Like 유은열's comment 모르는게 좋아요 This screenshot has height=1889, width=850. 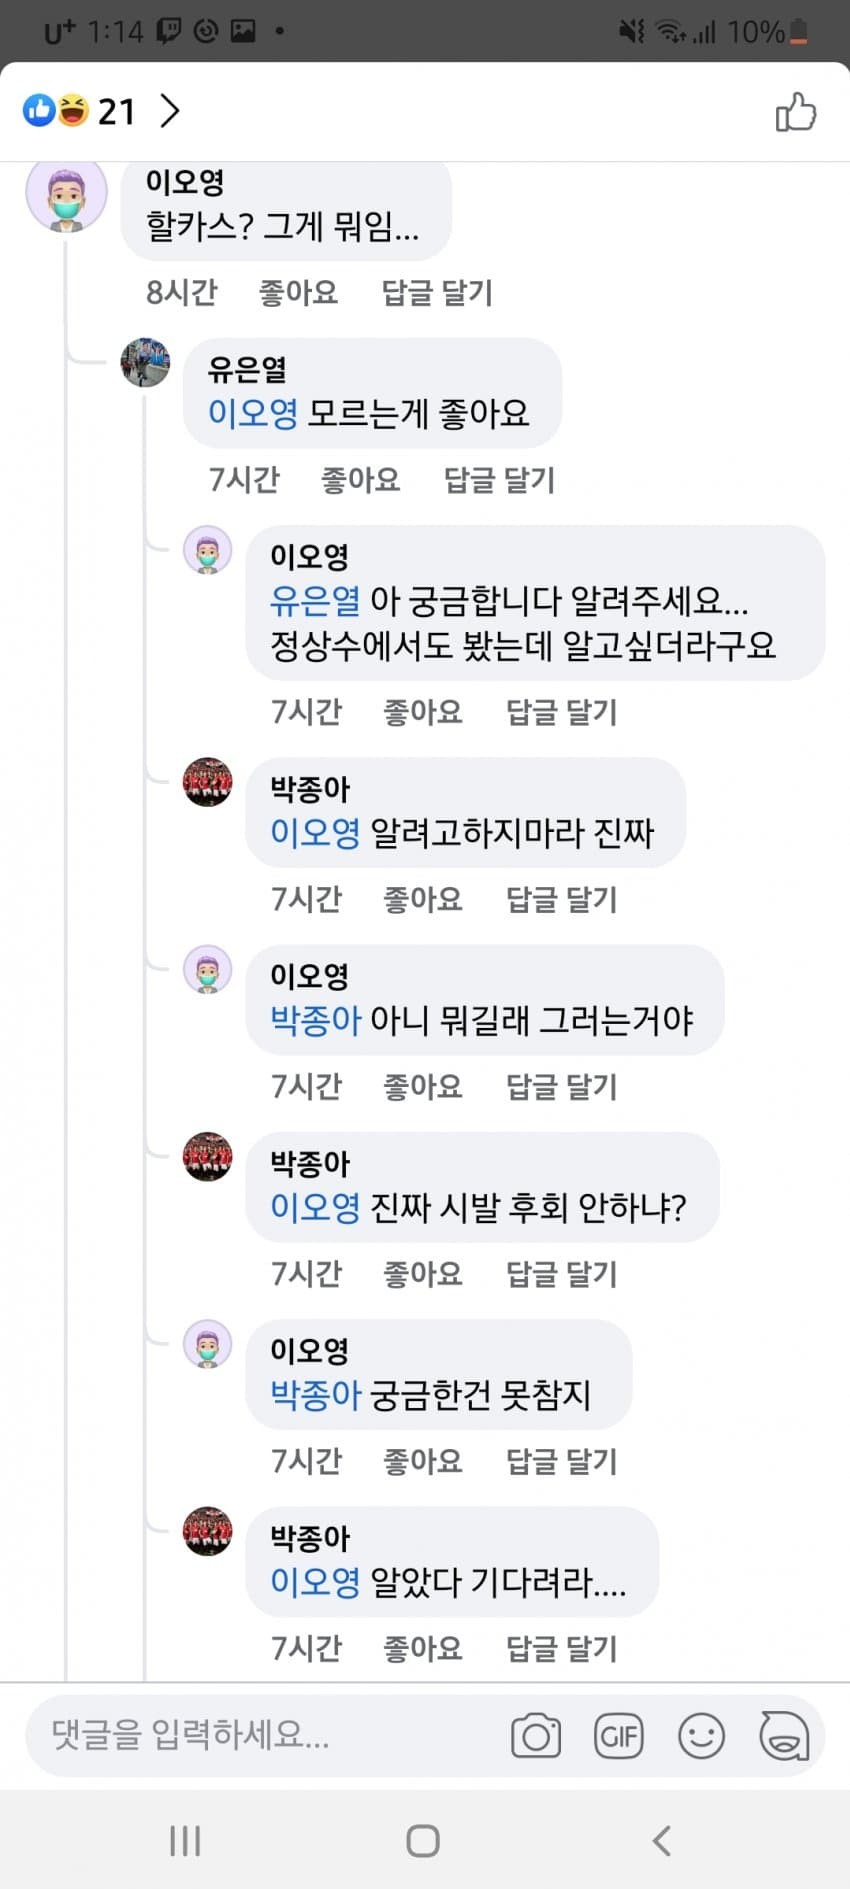tap(360, 479)
